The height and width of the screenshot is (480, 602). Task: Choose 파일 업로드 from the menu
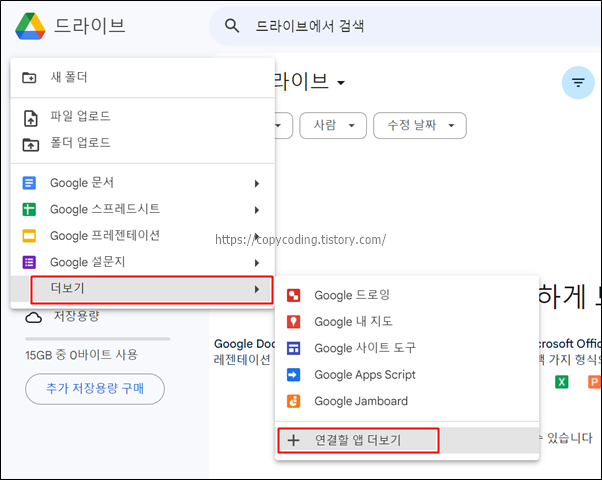click(x=142, y=116)
